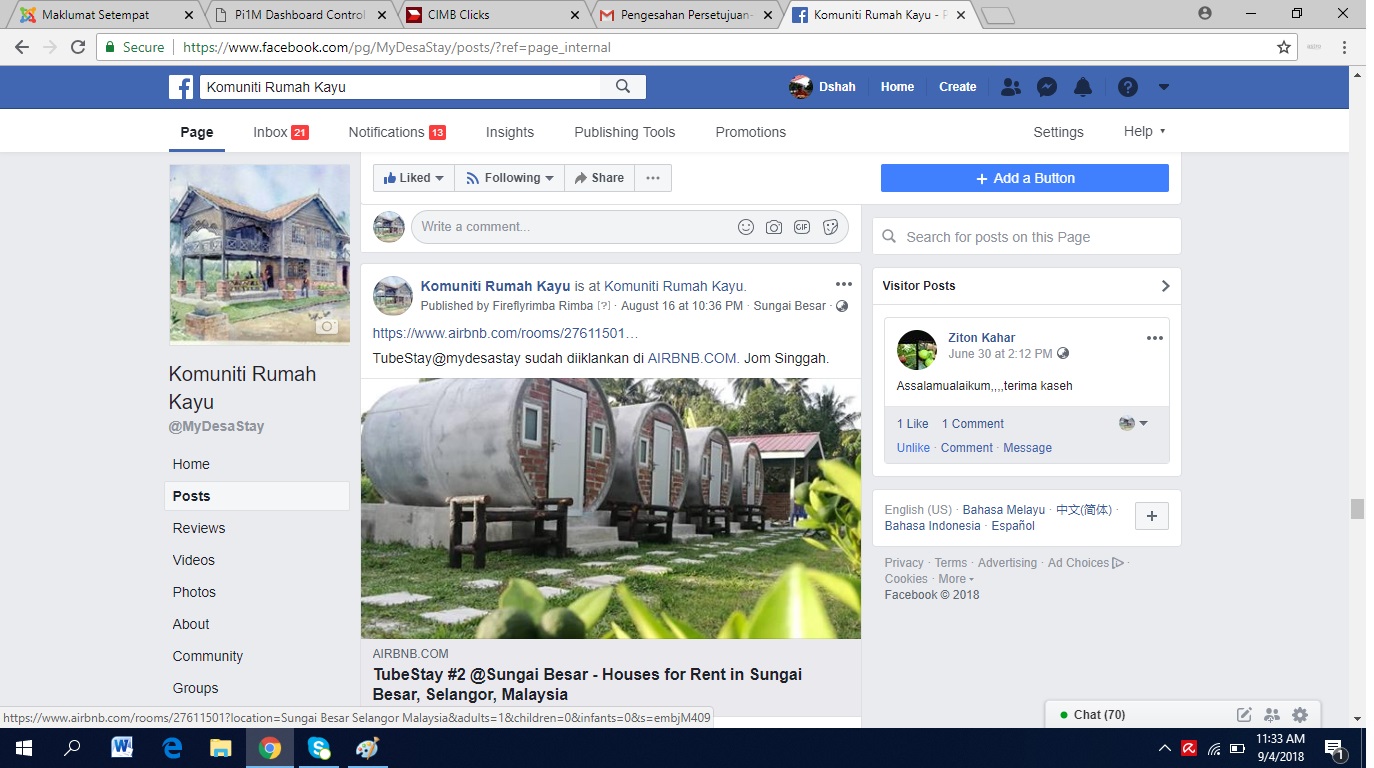Expand Visitor Posts with the arrow
Viewport: 1374px width, 768px height.
coord(1165,286)
